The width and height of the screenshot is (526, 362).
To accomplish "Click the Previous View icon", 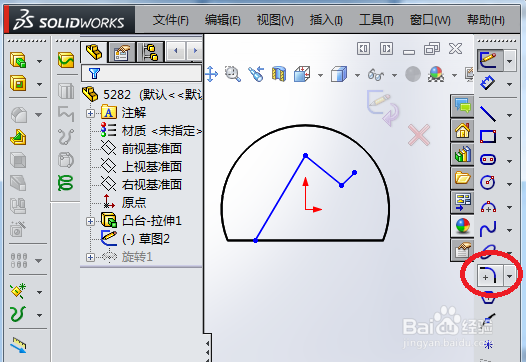I will pyautogui.click(x=256, y=74).
